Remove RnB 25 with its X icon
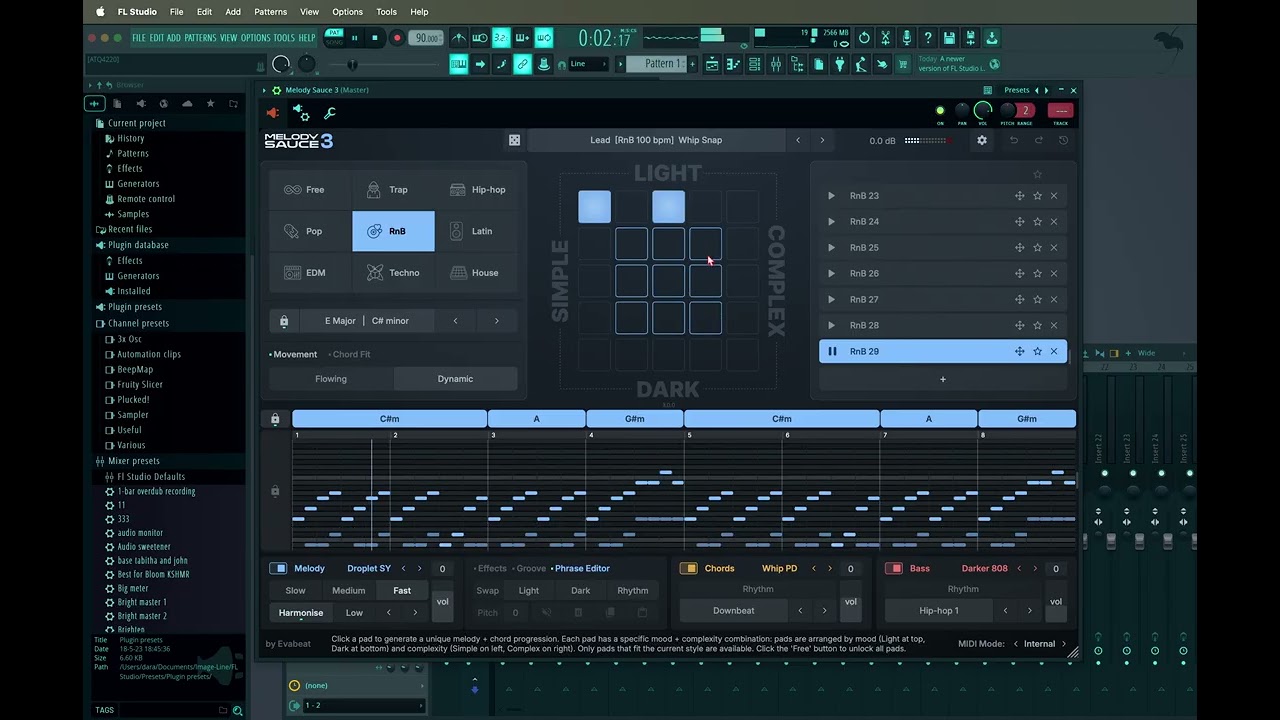This screenshot has height=720, width=1280. click(x=1054, y=248)
